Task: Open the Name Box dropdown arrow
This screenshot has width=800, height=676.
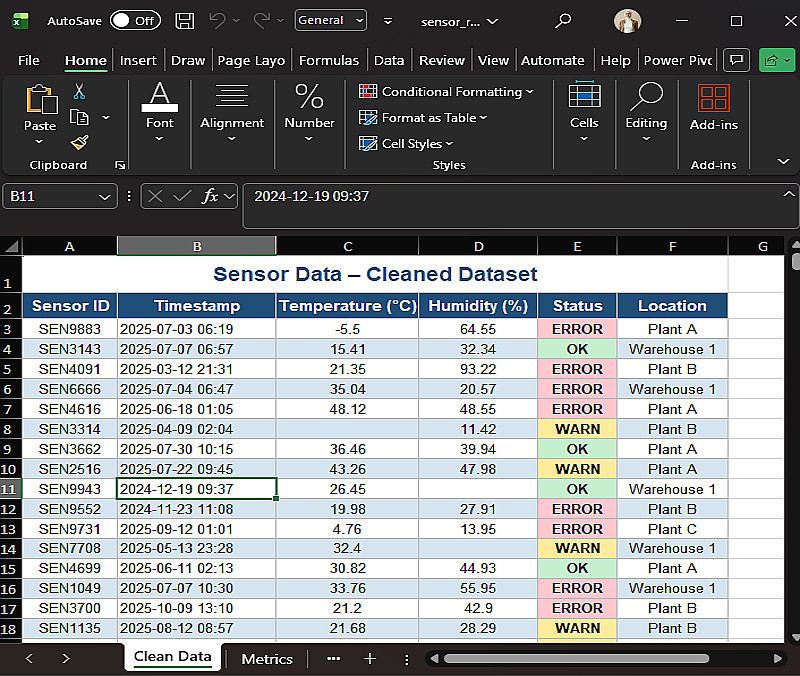Action: tap(106, 197)
